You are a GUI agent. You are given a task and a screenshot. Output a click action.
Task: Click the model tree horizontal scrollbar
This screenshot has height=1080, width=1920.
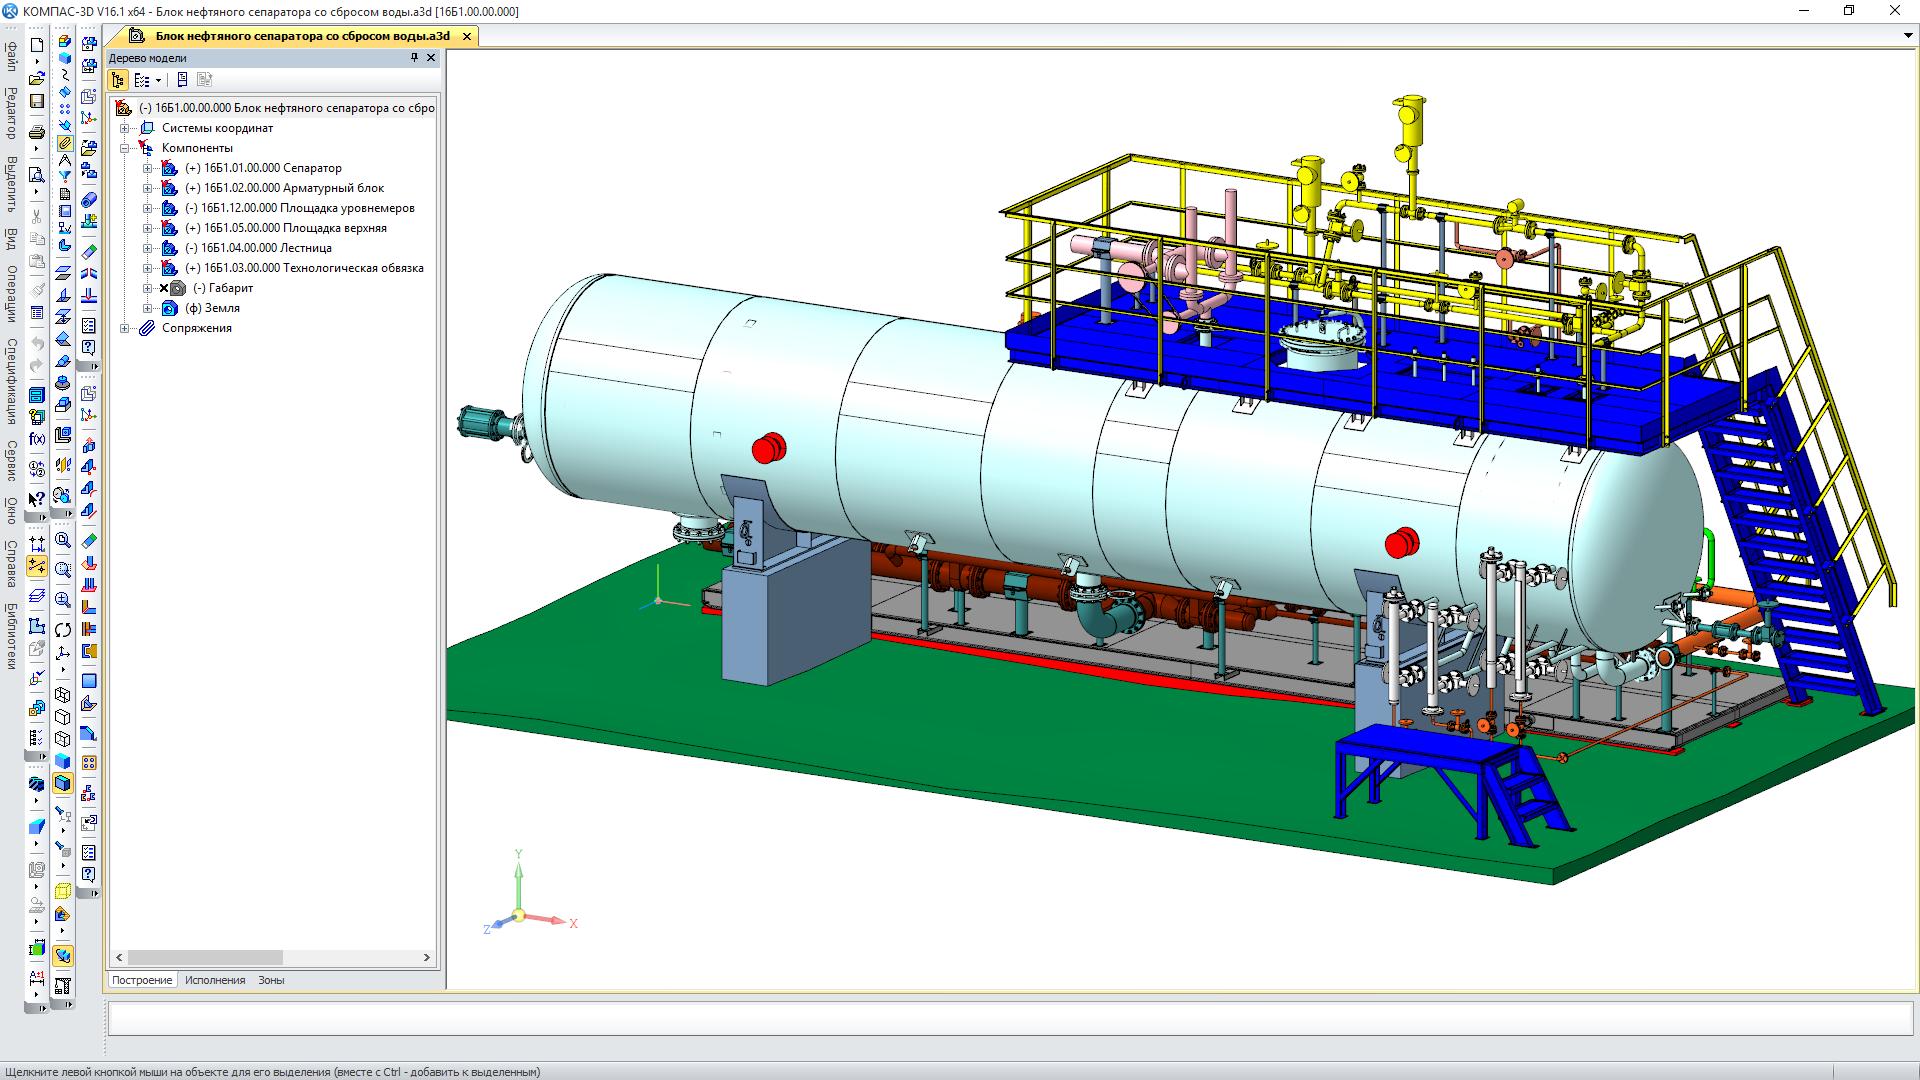[x=205, y=957]
